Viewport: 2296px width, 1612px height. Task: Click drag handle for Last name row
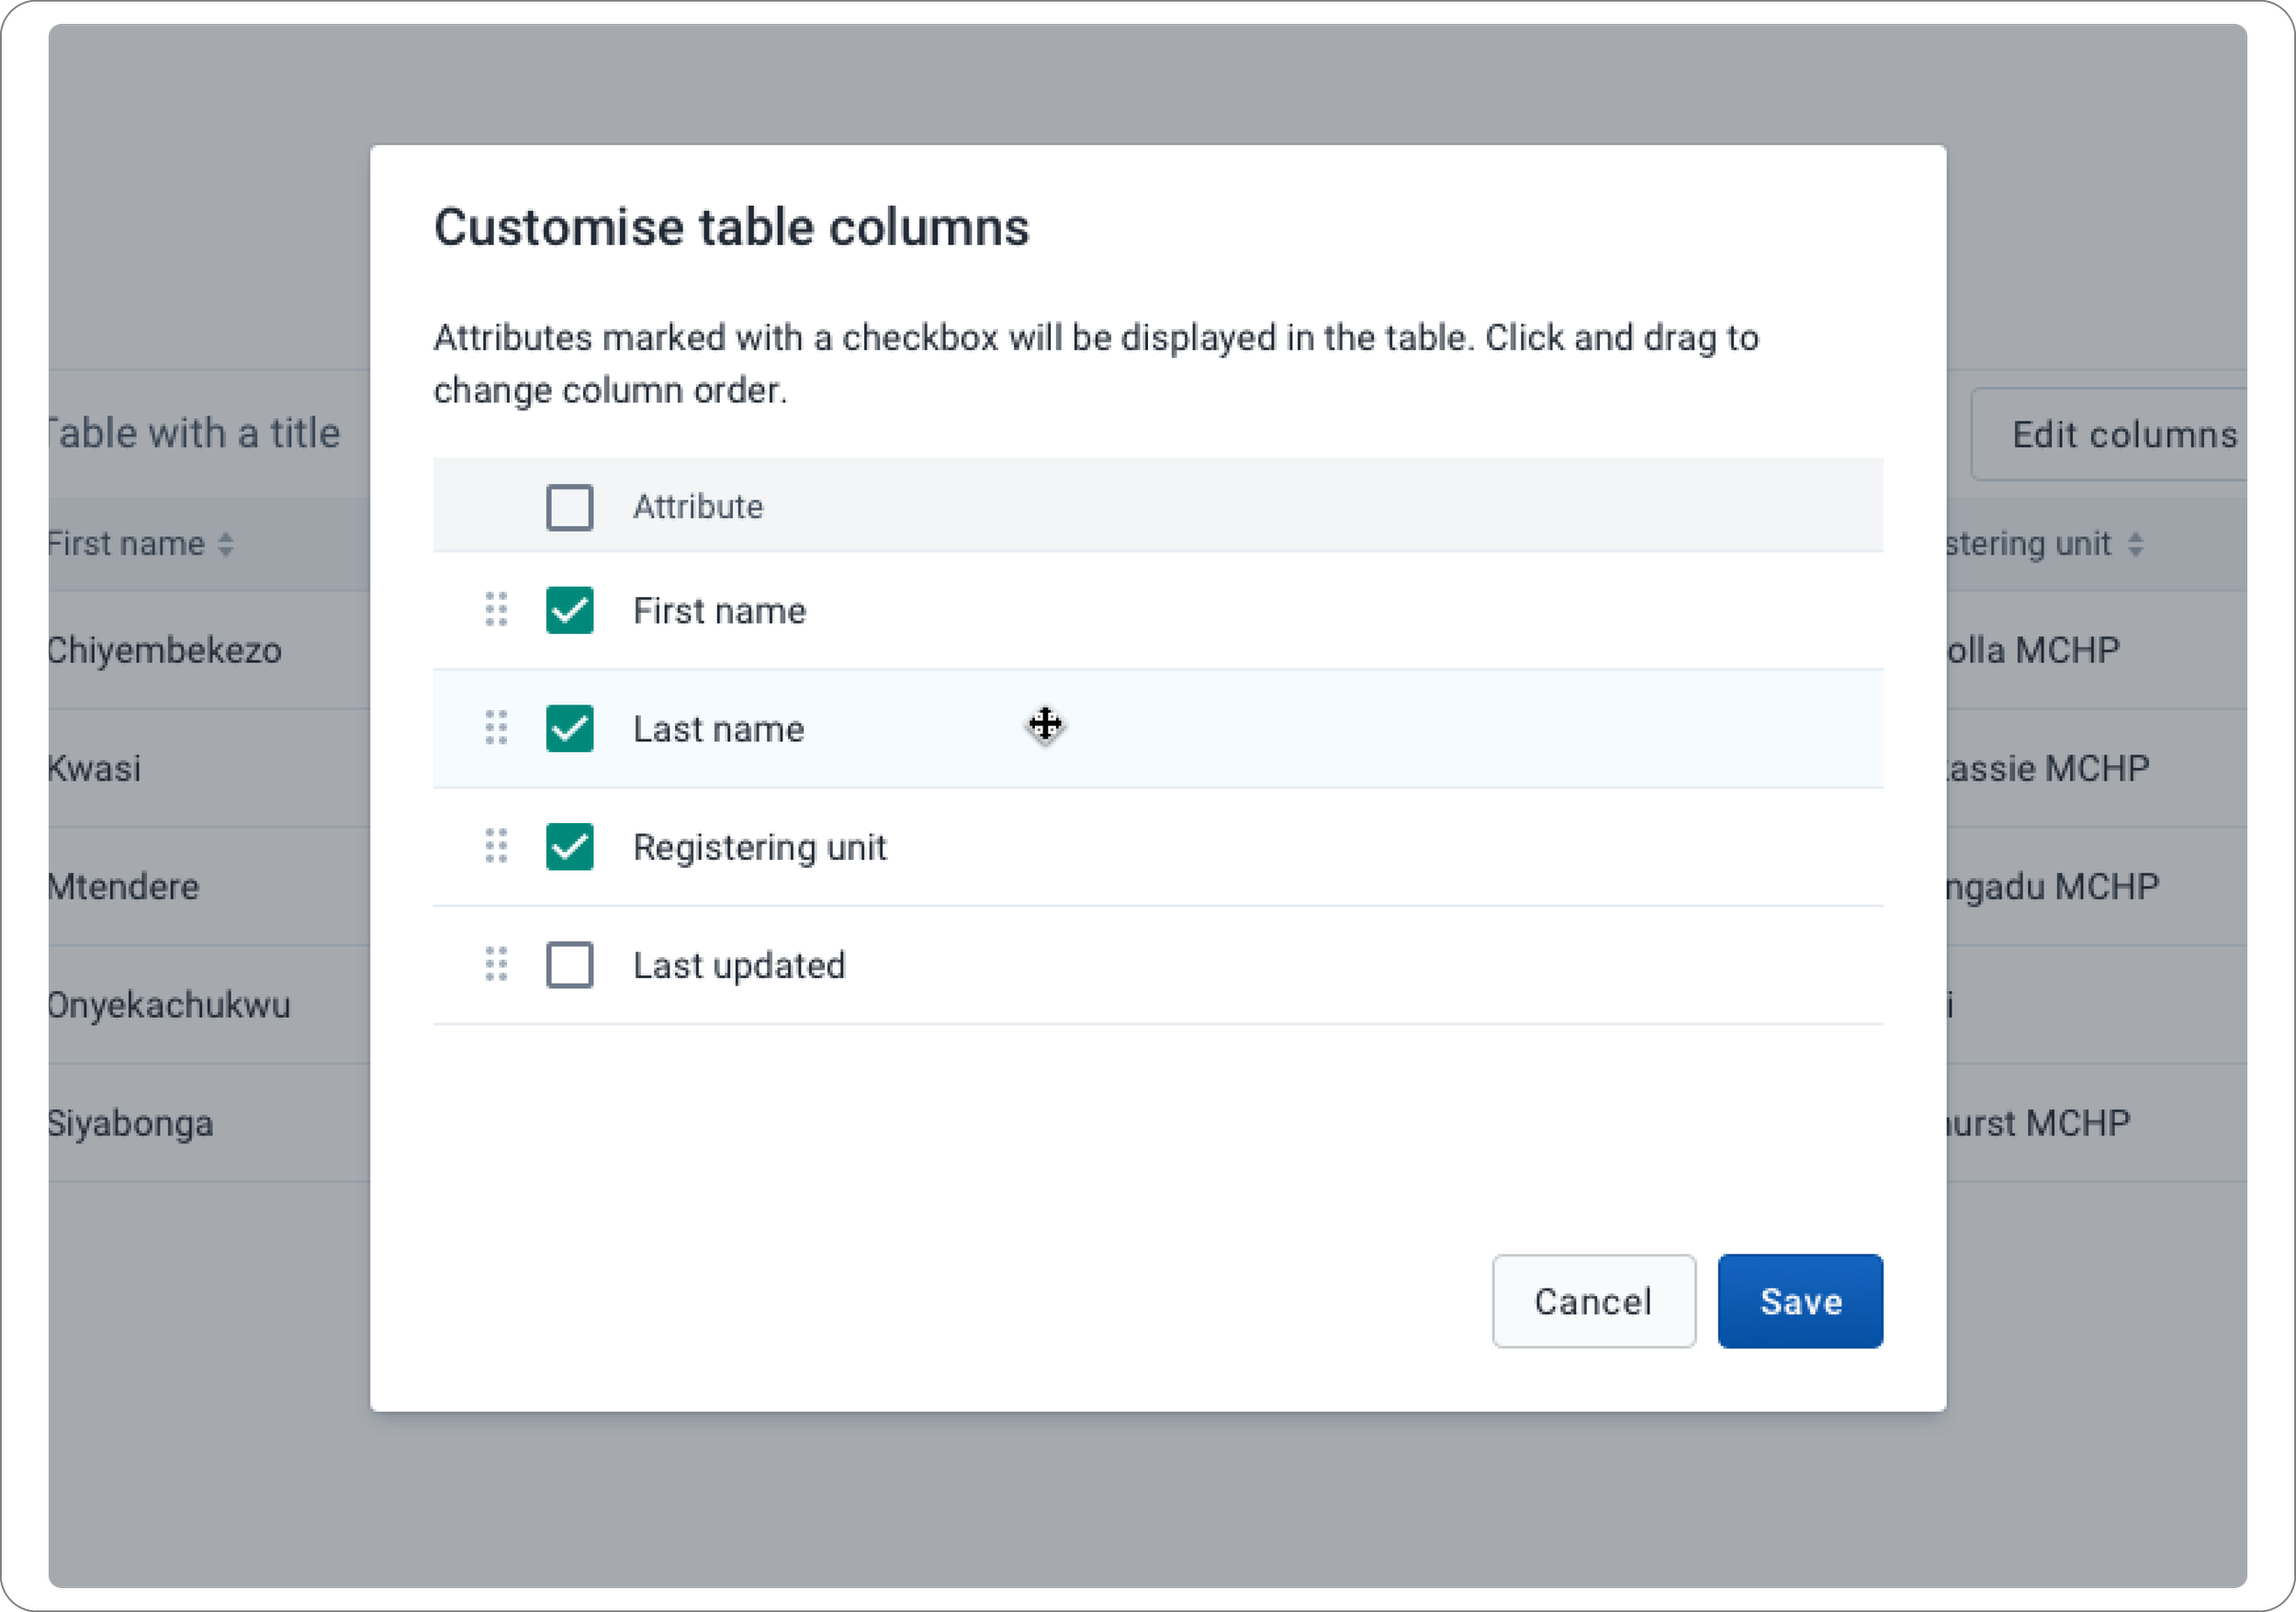click(x=496, y=728)
